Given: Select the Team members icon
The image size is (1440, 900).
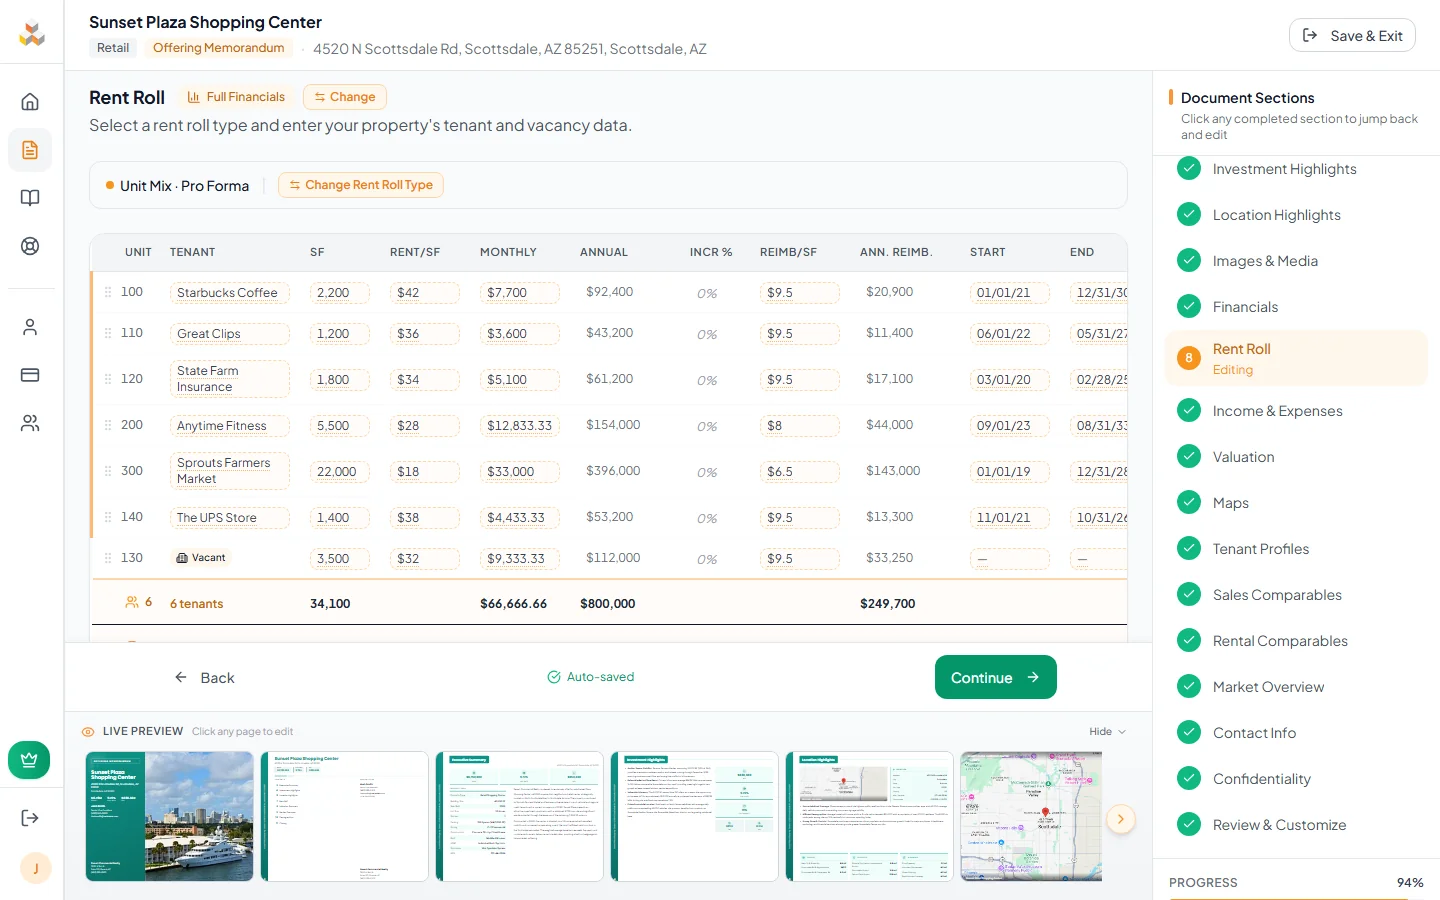Looking at the screenshot, I should pos(31,422).
